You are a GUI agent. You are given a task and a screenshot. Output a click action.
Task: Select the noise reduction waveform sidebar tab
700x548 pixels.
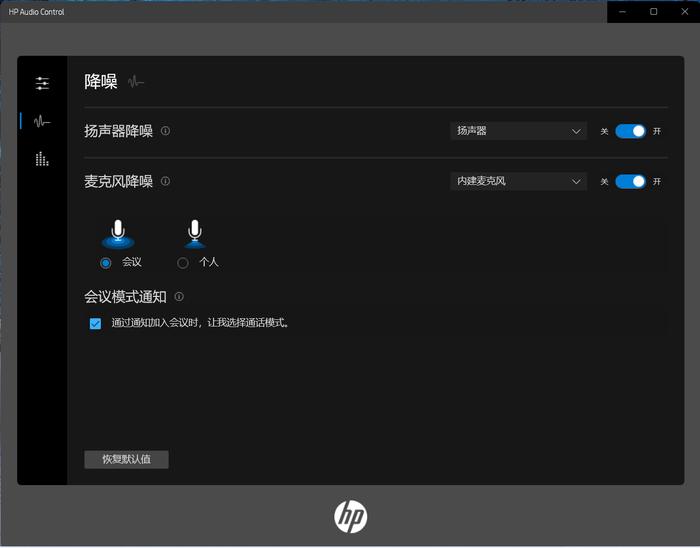[42, 121]
